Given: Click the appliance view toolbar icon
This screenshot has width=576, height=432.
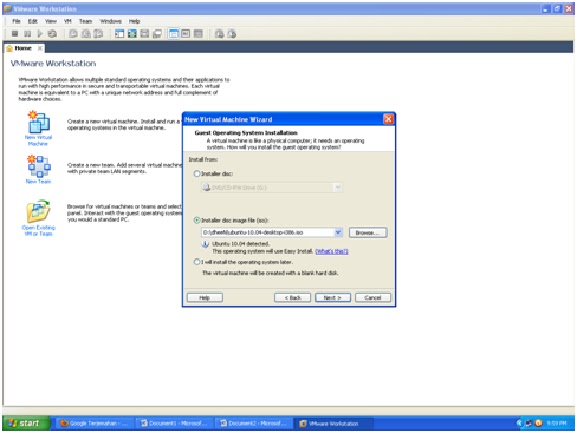Looking at the screenshot, I should click(198, 34).
